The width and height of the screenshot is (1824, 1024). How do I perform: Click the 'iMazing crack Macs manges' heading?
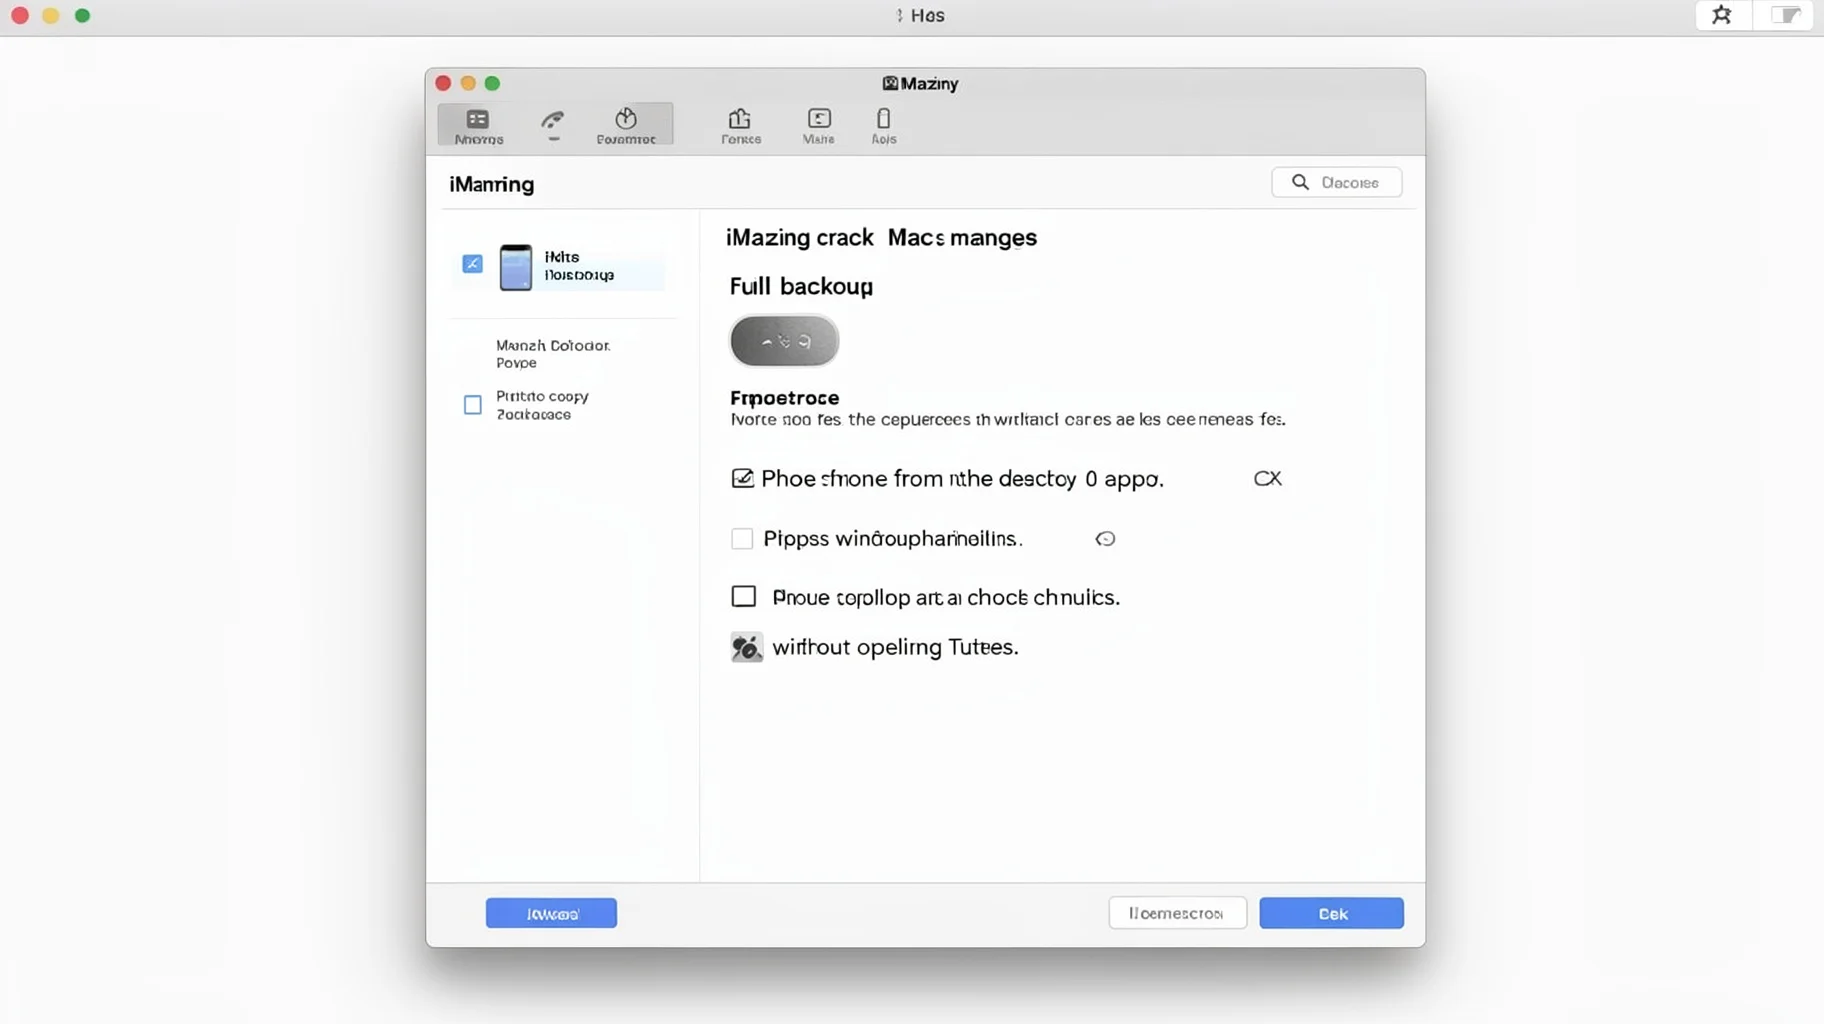coord(881,238)
